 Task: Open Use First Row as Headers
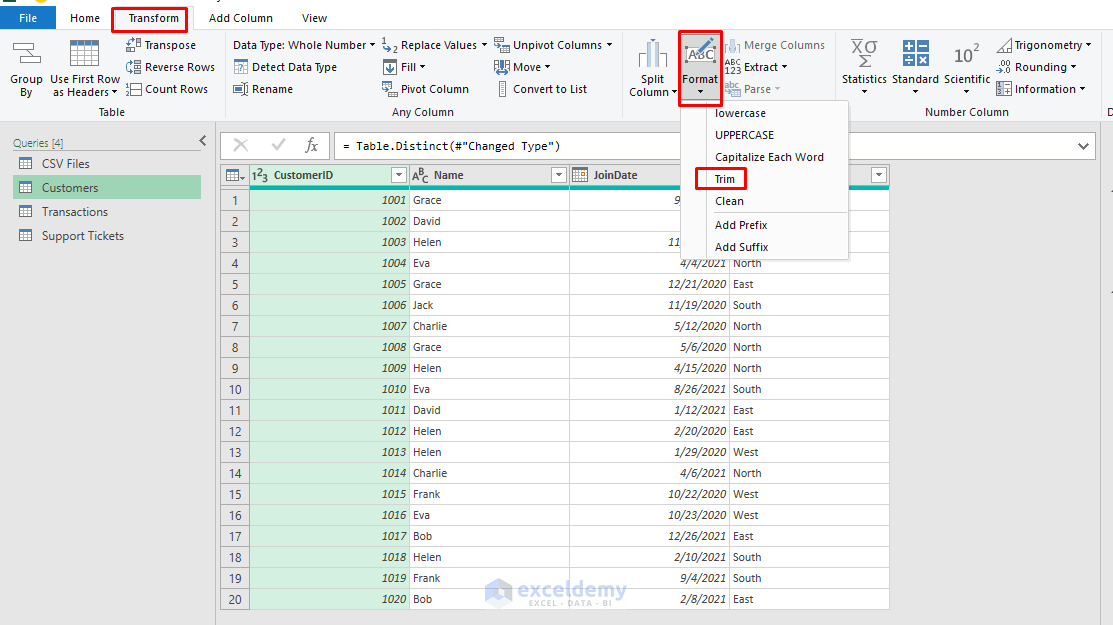tap(84, 69)
